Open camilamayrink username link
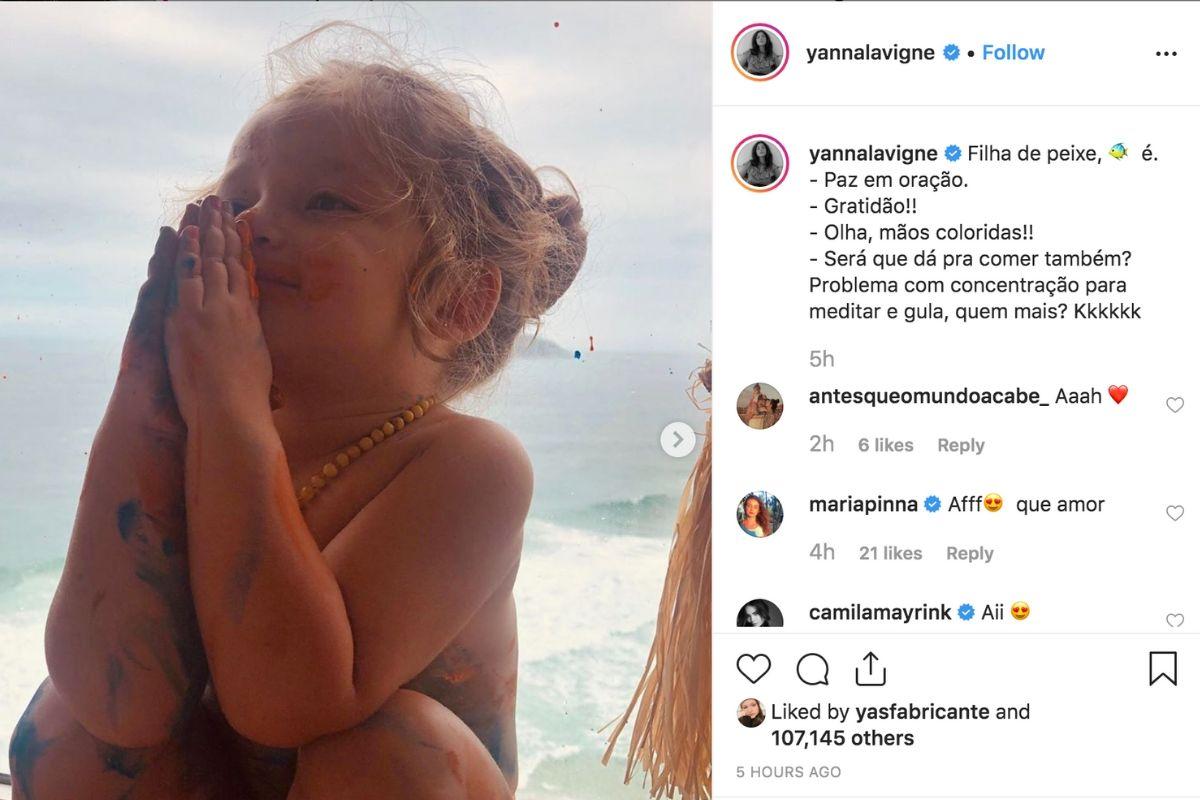The image size is (1200, 800). tap(878, 612)
